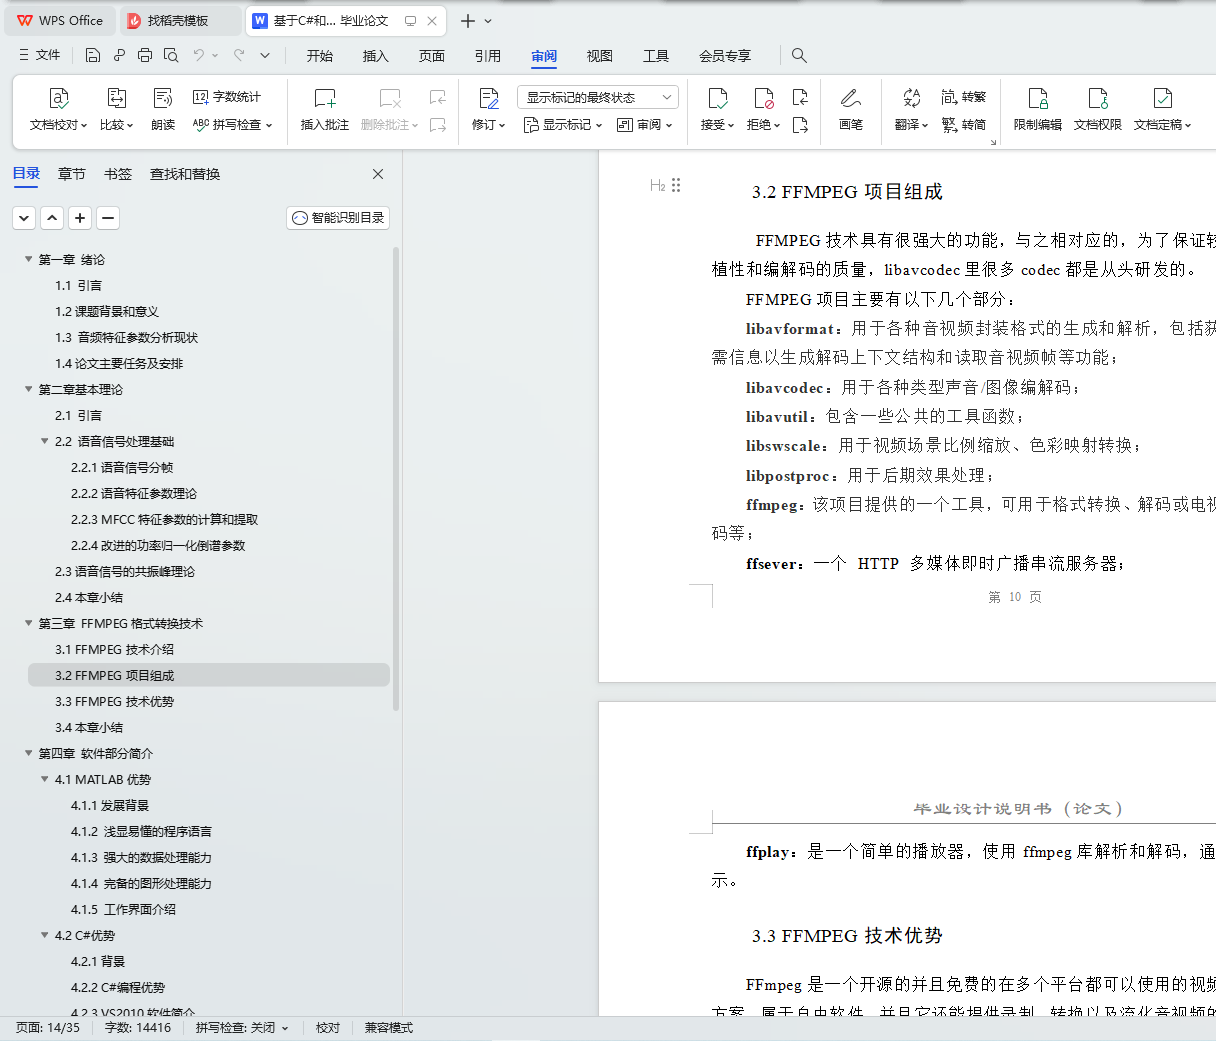
Task: Click the 比较 compare documents icon
Action: pyautogui.click(x=116, y=98)
